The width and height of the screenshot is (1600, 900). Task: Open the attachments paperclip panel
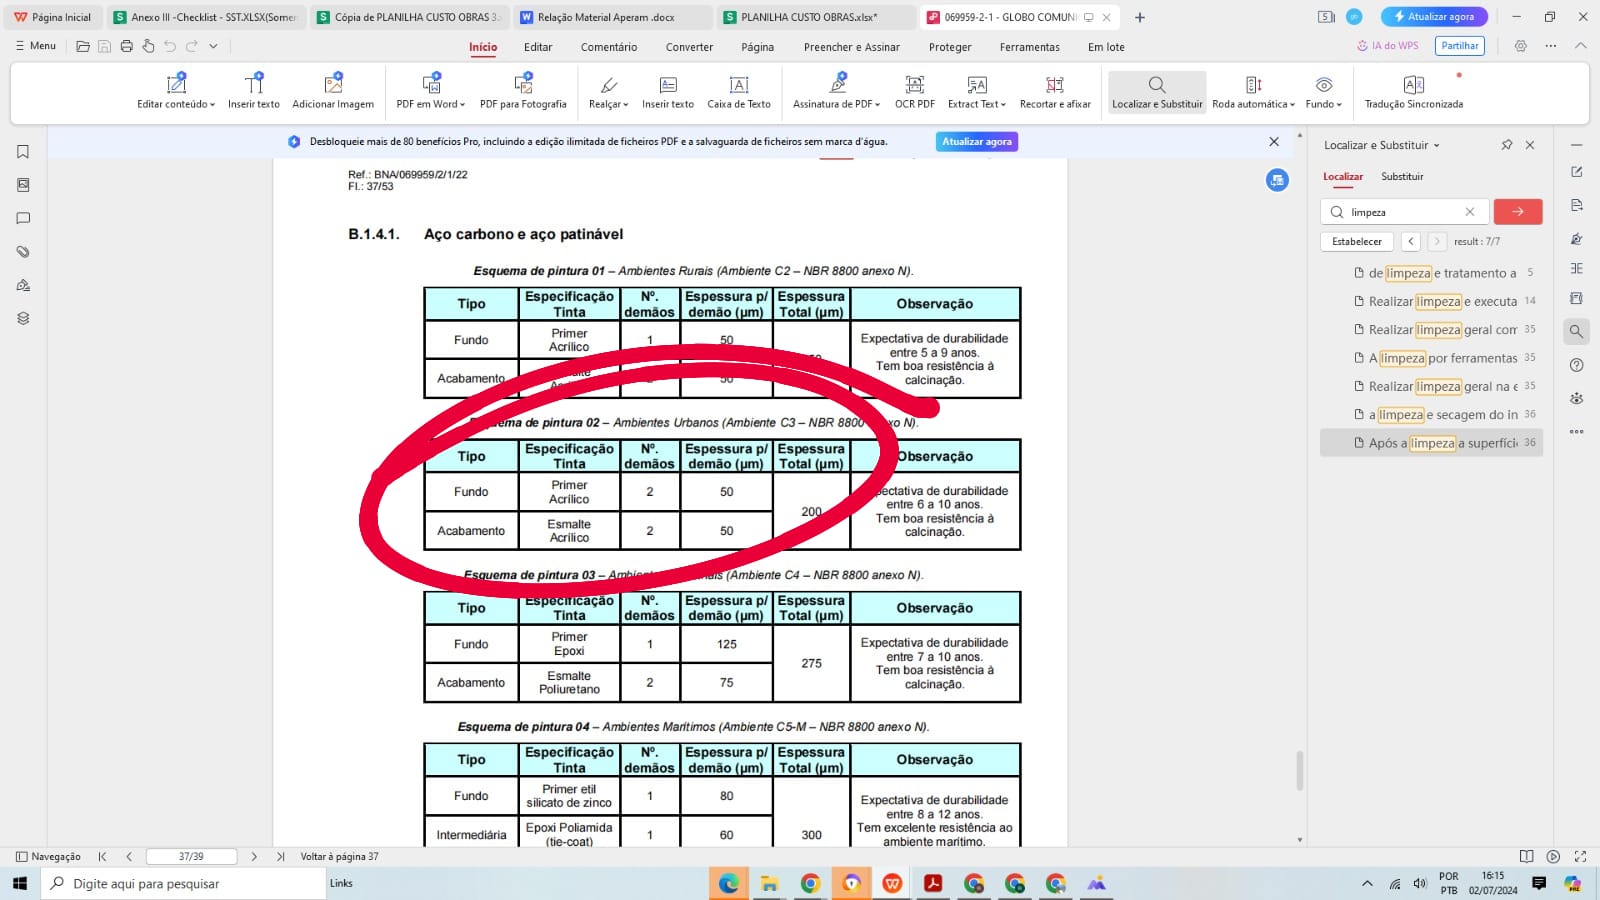[23, 252]
